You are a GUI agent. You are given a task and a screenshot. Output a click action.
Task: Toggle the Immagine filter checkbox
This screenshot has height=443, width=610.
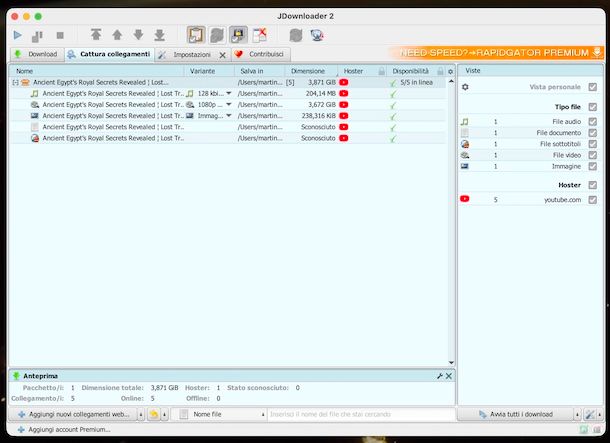593,166
